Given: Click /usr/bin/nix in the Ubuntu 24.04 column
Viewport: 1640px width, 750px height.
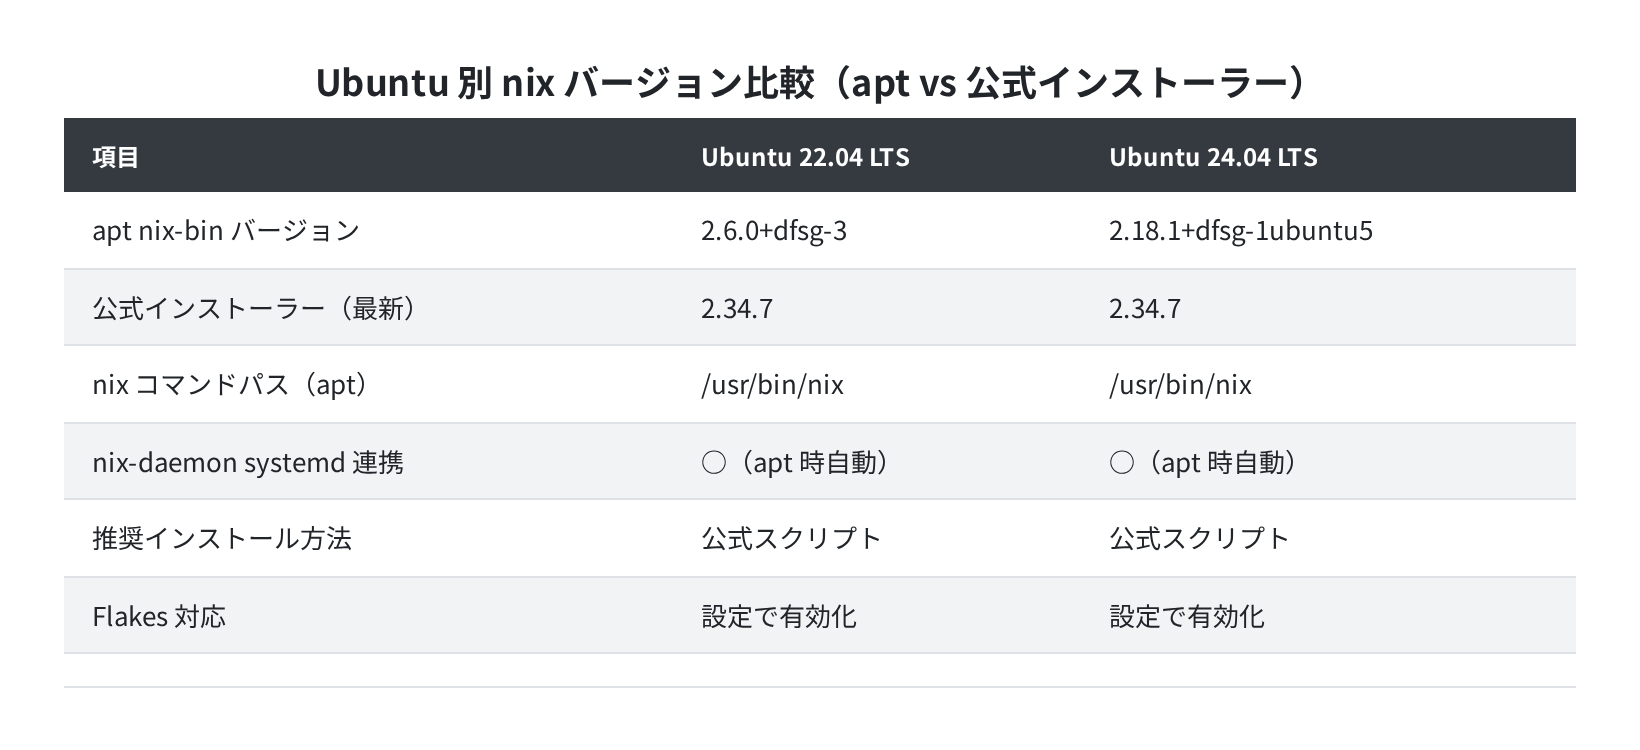Looking at the screenshot, I should click(x=1180, y=385).
